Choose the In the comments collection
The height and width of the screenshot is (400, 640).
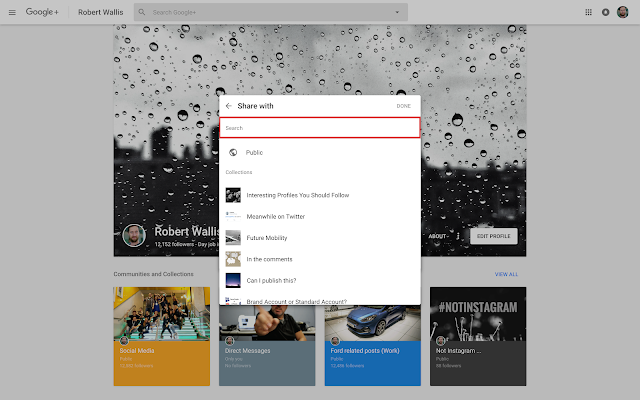pyautogui.click(x=320, y=259)
